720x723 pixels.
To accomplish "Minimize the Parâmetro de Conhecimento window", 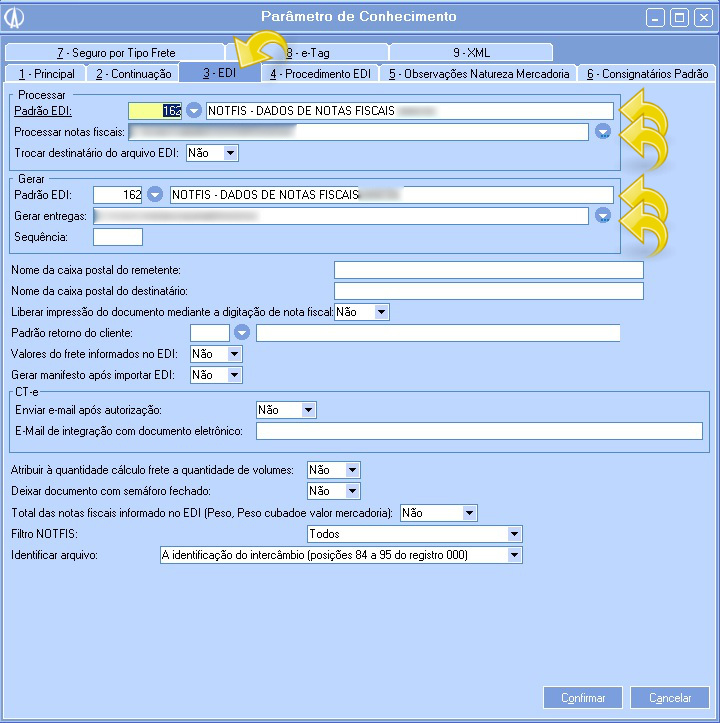I will (x=655, y=18).
